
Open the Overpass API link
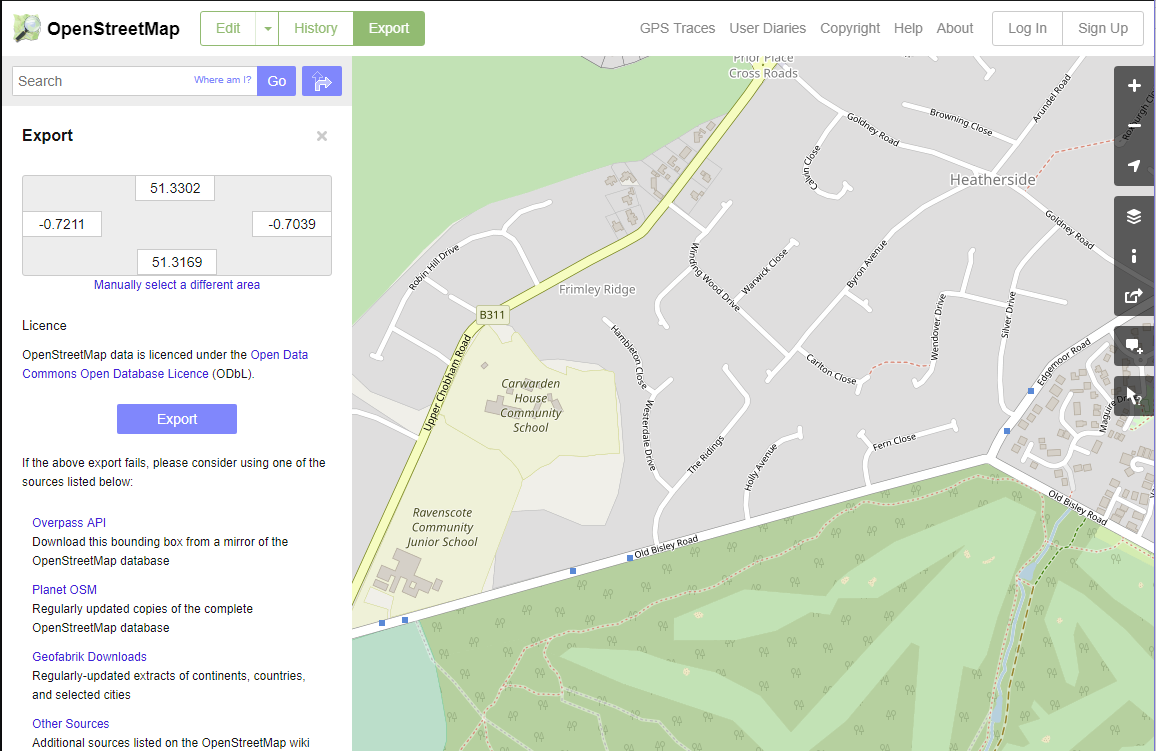tap(69, 523)
